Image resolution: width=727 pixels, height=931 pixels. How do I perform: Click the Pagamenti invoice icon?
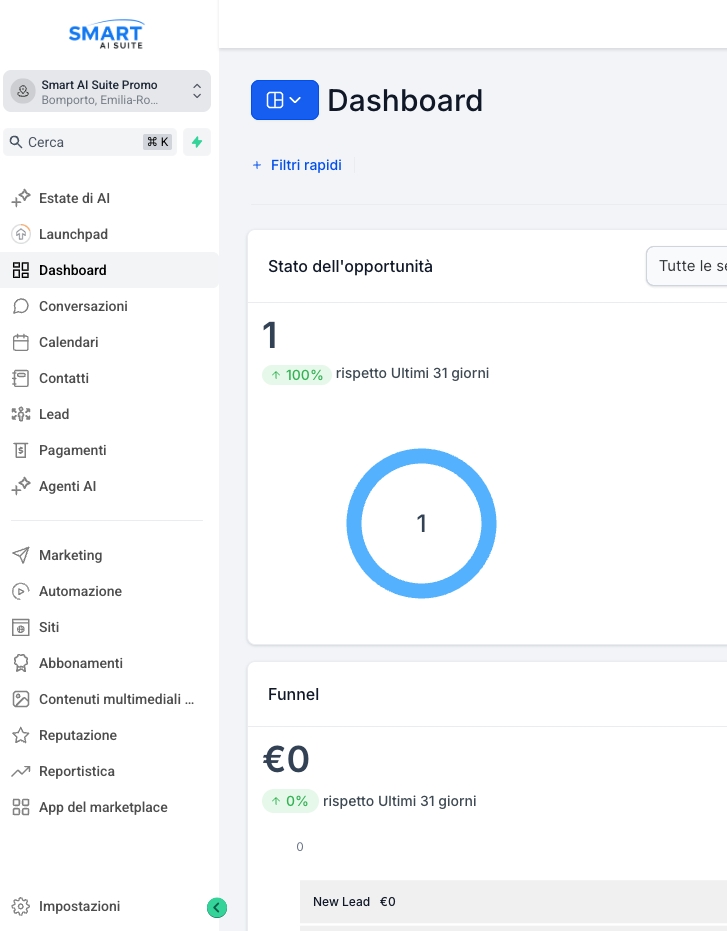pos(20,450)
